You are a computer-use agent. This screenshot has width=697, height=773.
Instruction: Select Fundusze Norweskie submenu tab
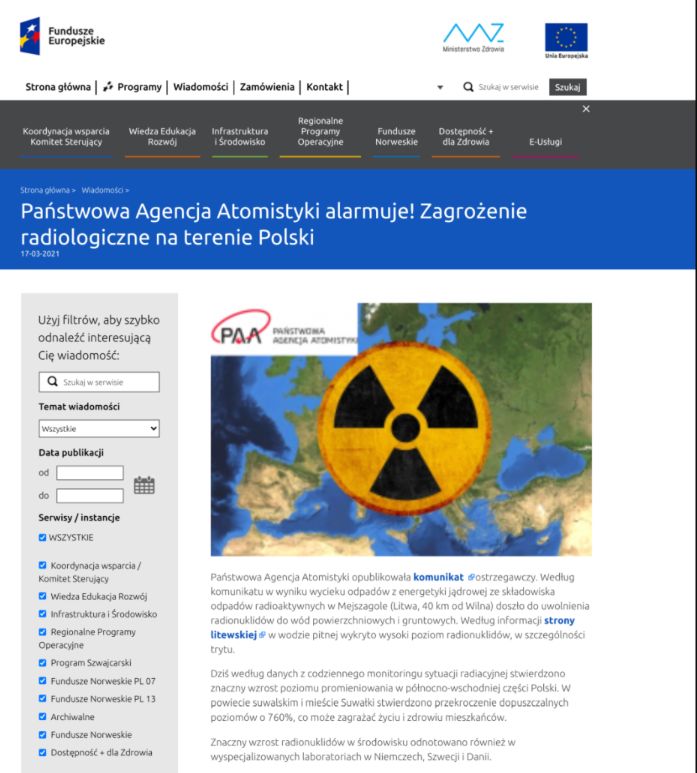click(x=396, y=137)
